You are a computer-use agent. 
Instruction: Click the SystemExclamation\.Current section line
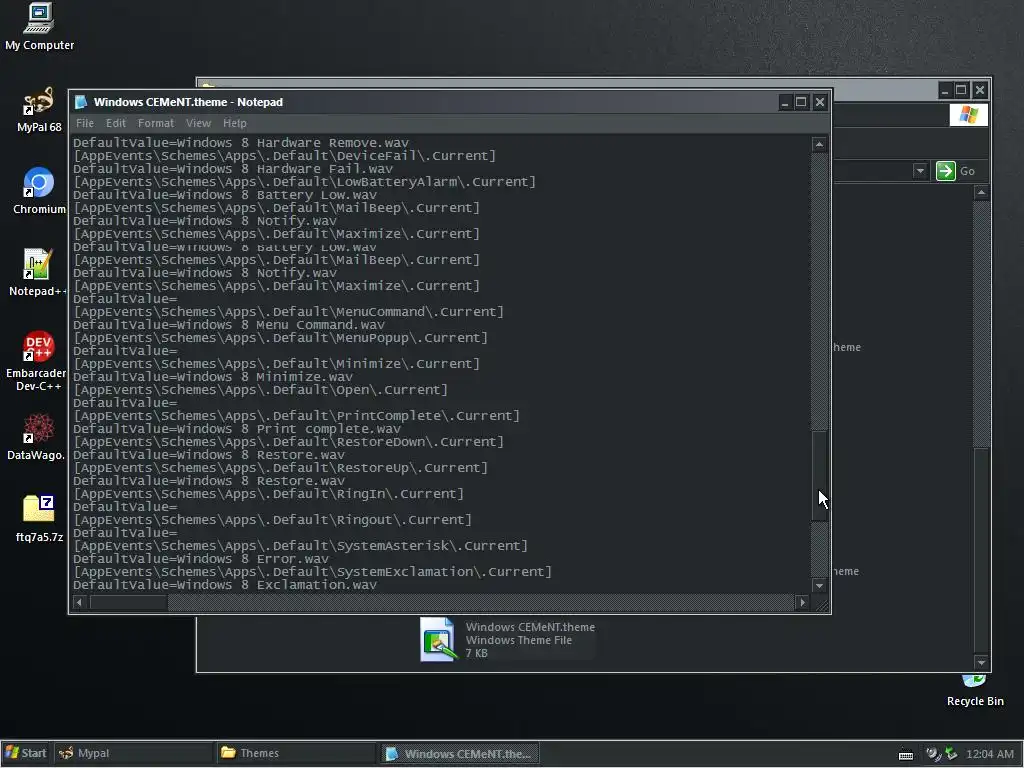(312, 571)
